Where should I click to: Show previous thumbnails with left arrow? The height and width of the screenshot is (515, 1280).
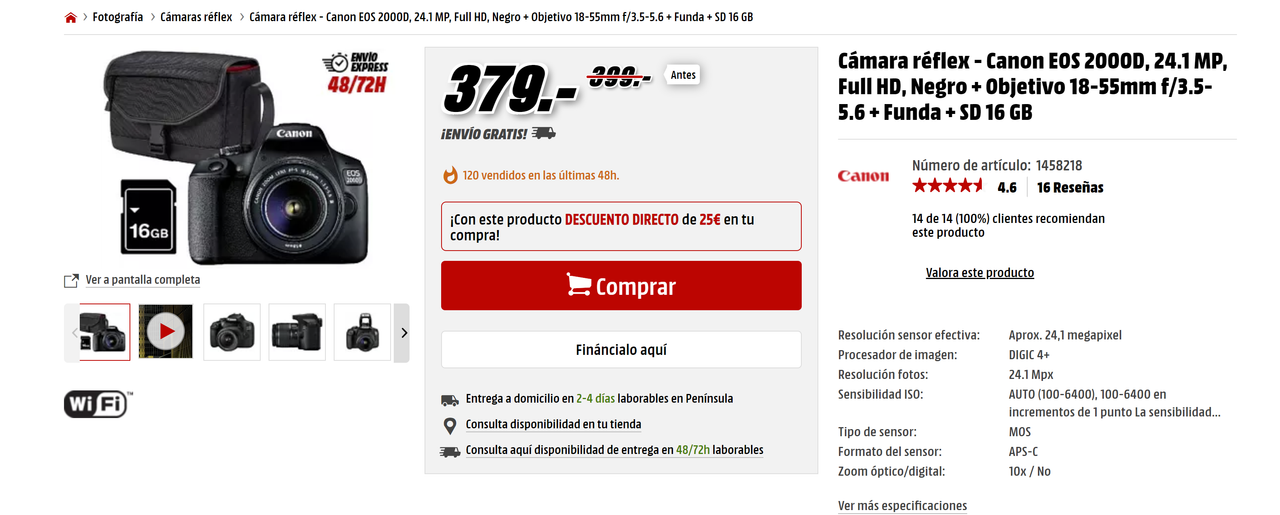73,333
